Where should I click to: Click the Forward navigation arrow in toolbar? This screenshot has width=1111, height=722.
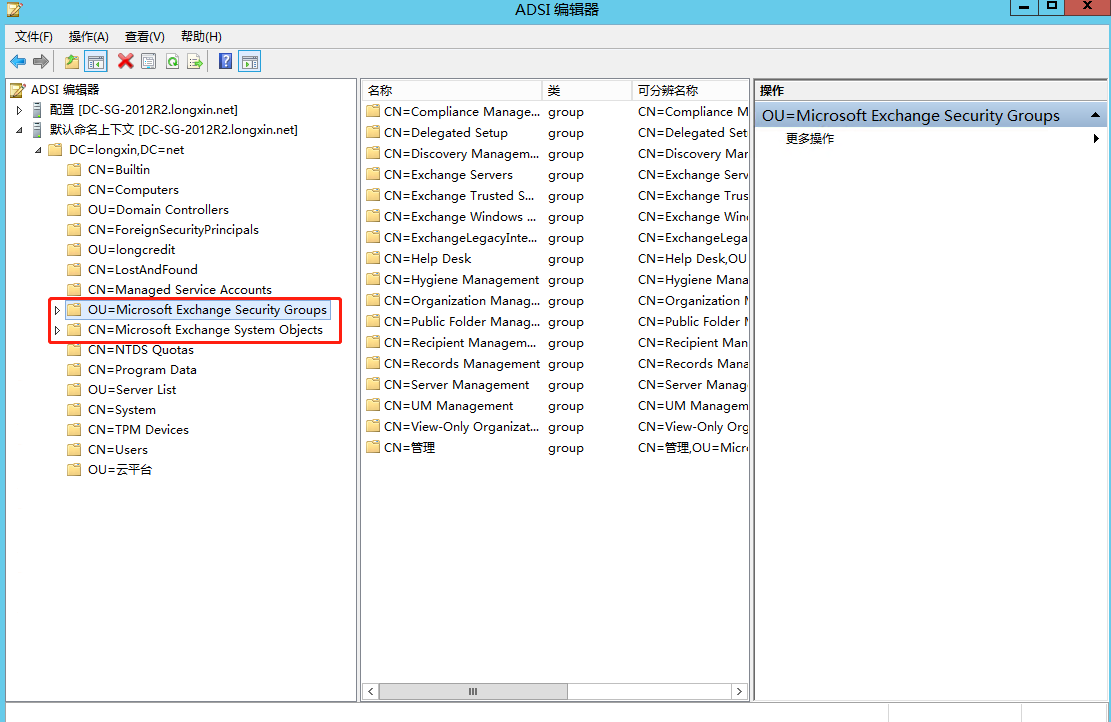[40, 61]
